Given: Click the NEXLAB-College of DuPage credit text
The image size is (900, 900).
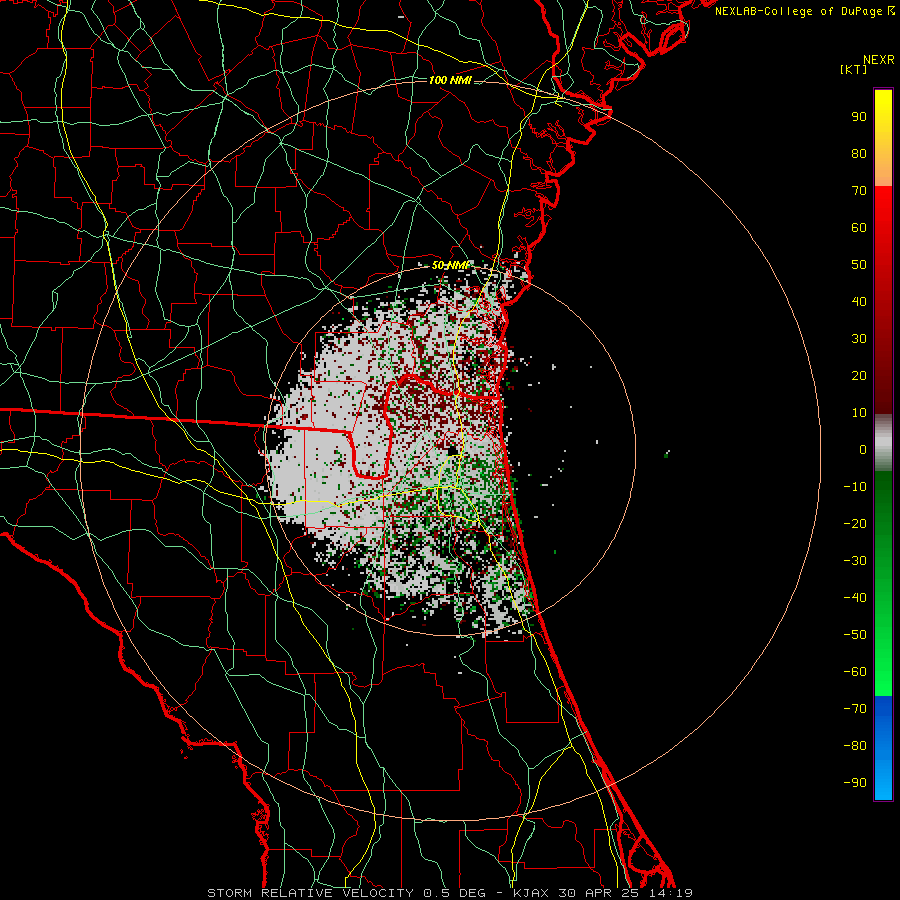Looking at the screenshot, I should (804, 11).
